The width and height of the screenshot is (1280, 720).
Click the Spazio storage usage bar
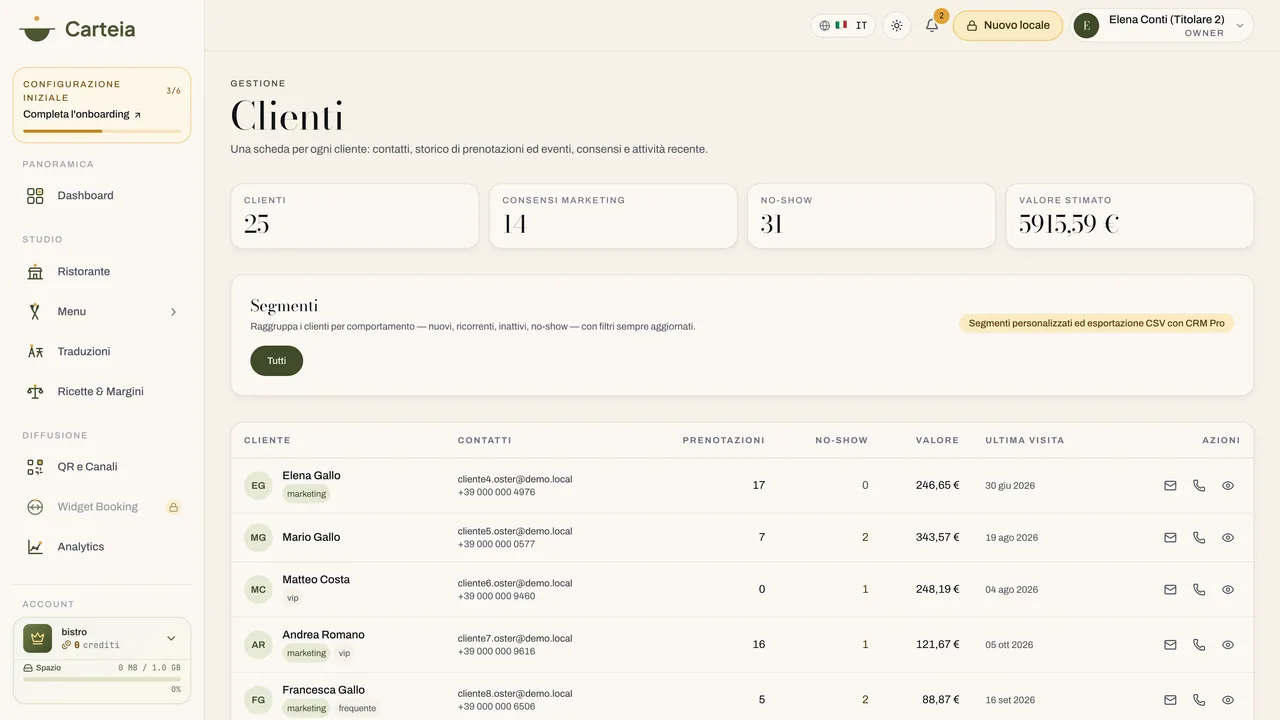point(102,679)
